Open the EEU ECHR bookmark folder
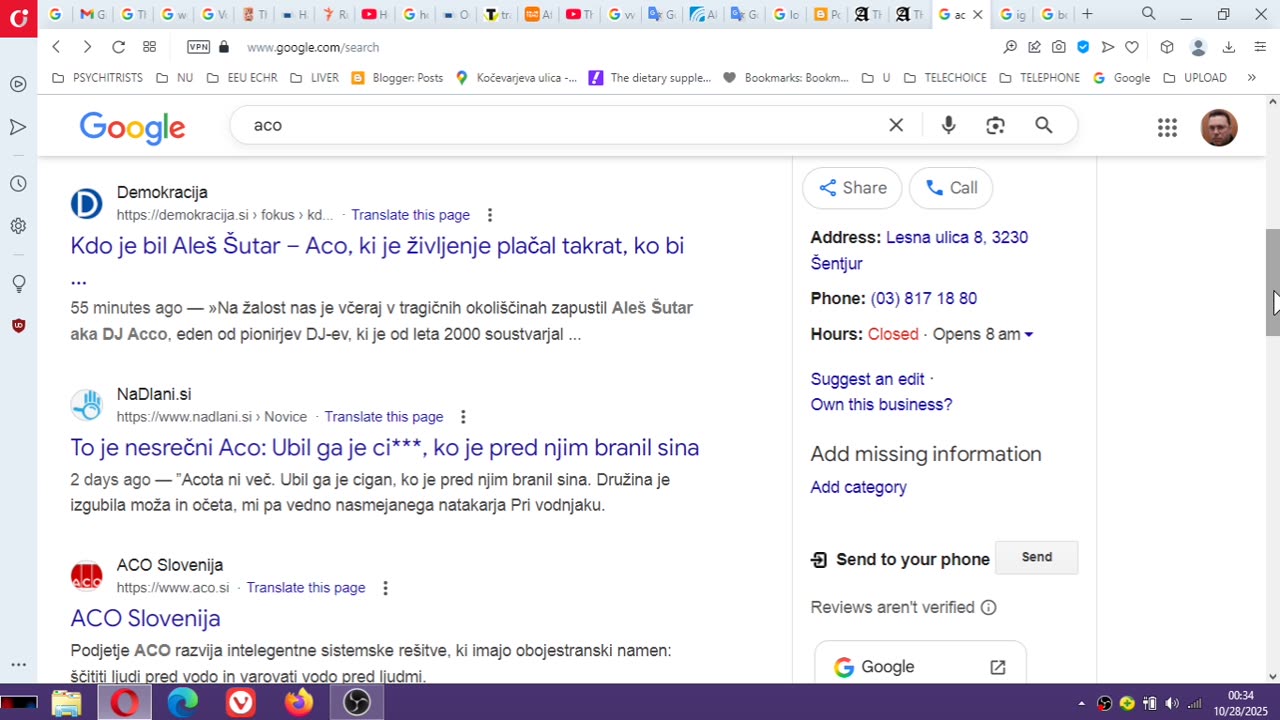This screenshot has width=1280, height=720. [x=241, y=78]
